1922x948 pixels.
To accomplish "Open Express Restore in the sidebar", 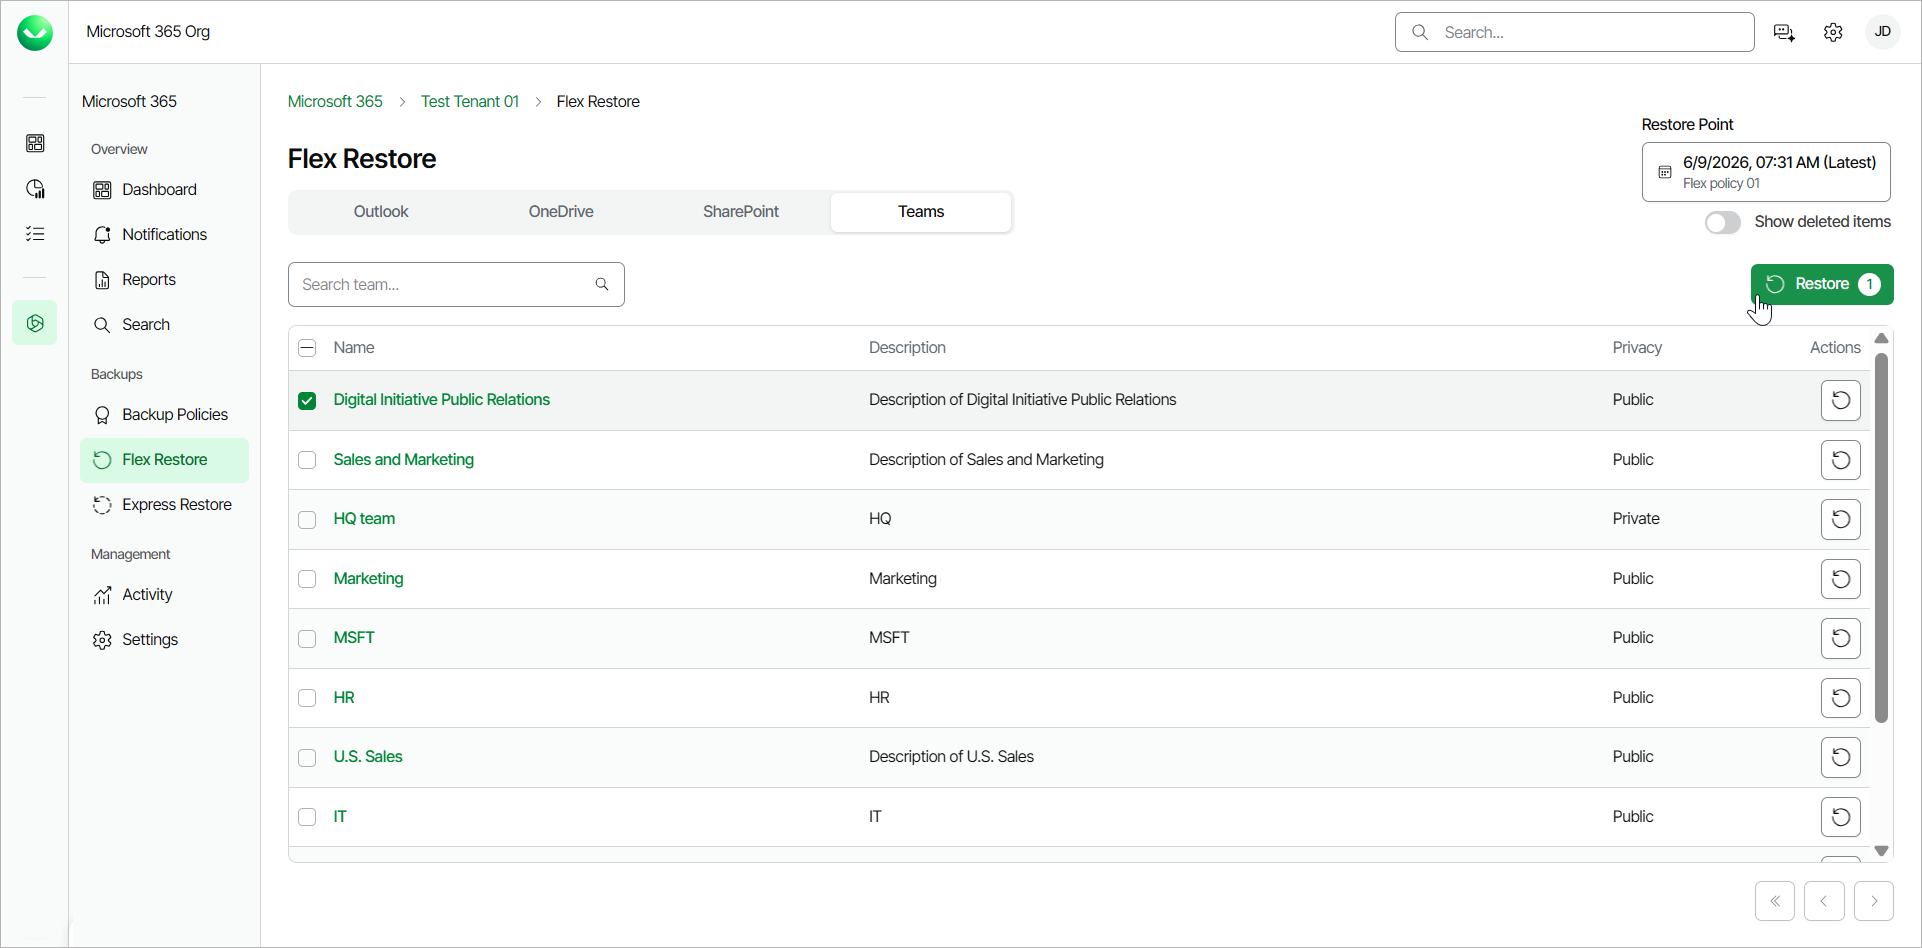I will [x=164, y=505].
